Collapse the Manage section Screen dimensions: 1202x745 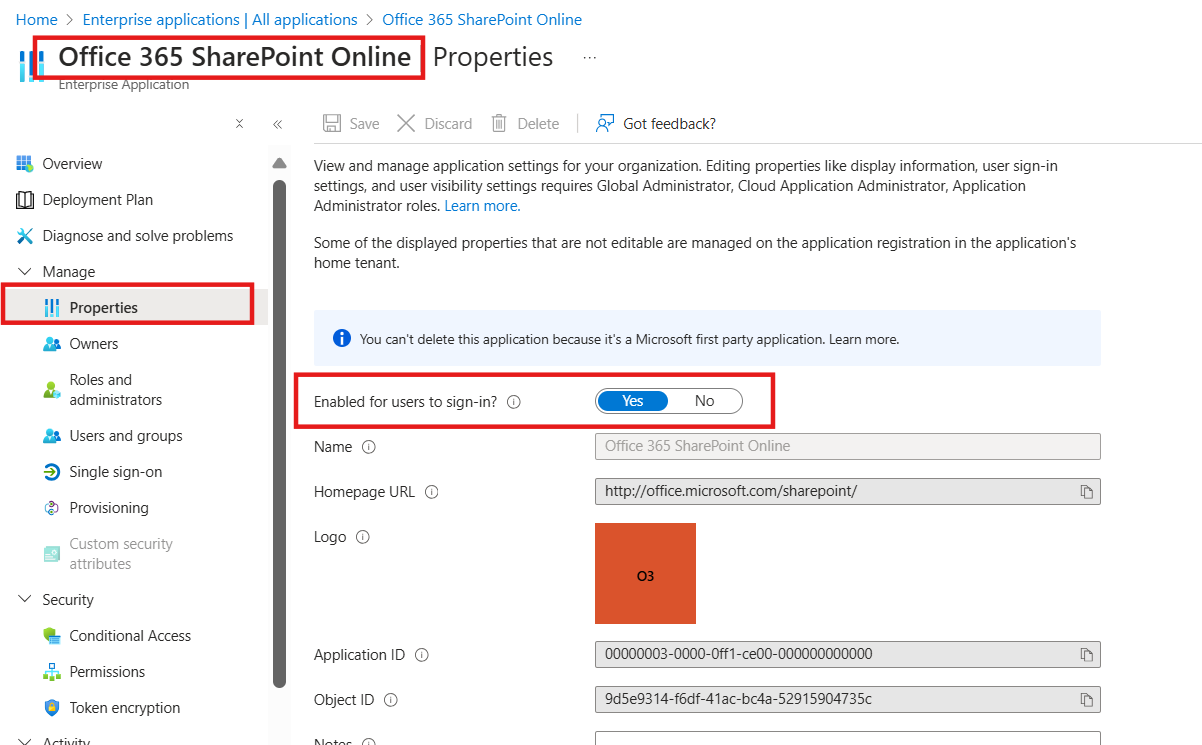tap(25, 272)
